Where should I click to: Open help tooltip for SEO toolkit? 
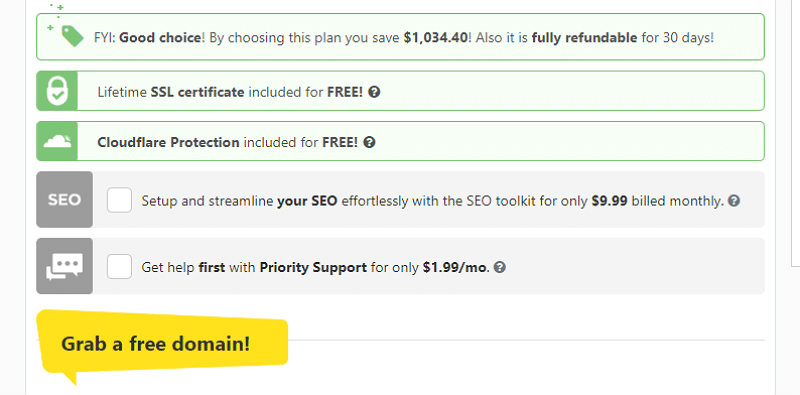[734, 201]
